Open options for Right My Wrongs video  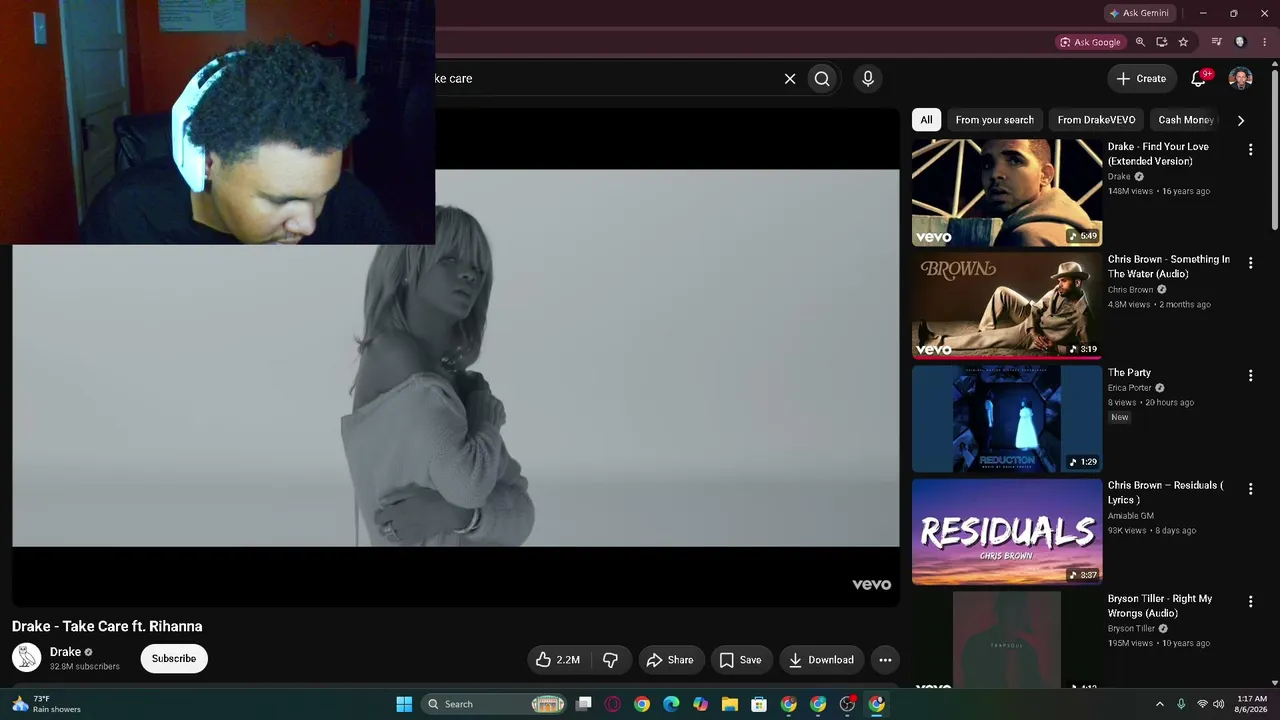[1250, 601]
